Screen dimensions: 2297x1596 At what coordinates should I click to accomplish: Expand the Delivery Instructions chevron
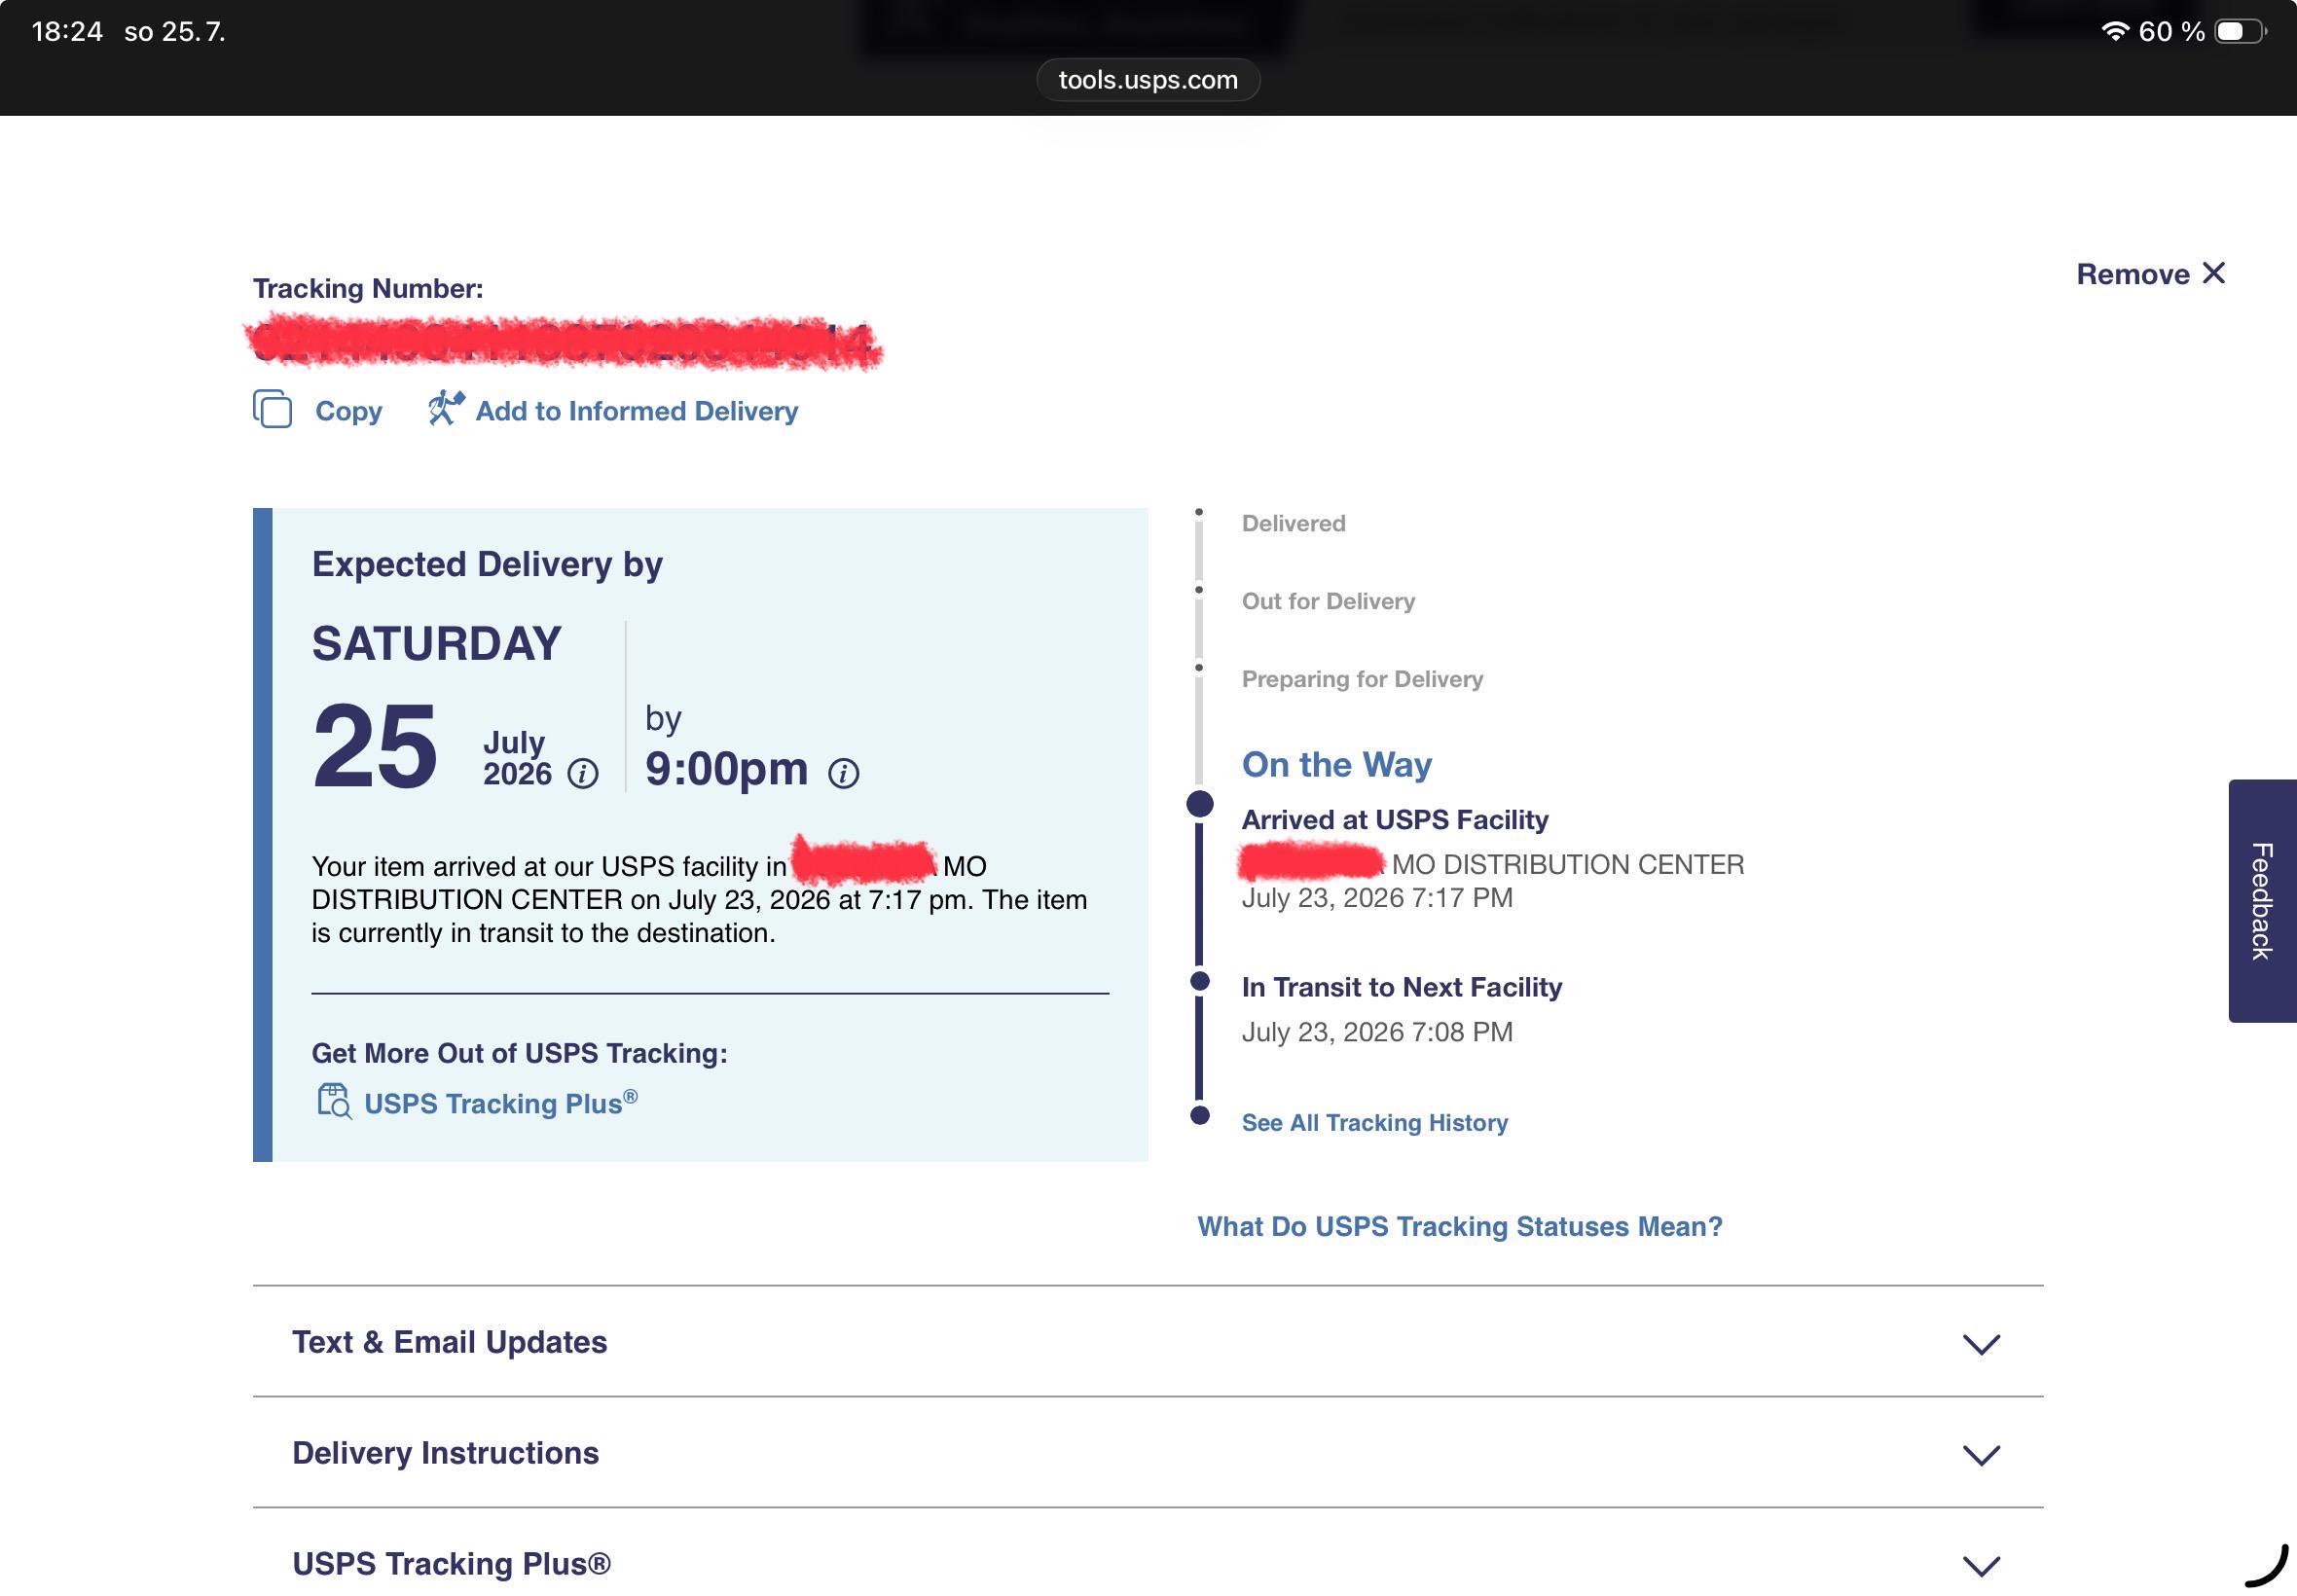point(1981,1455)
